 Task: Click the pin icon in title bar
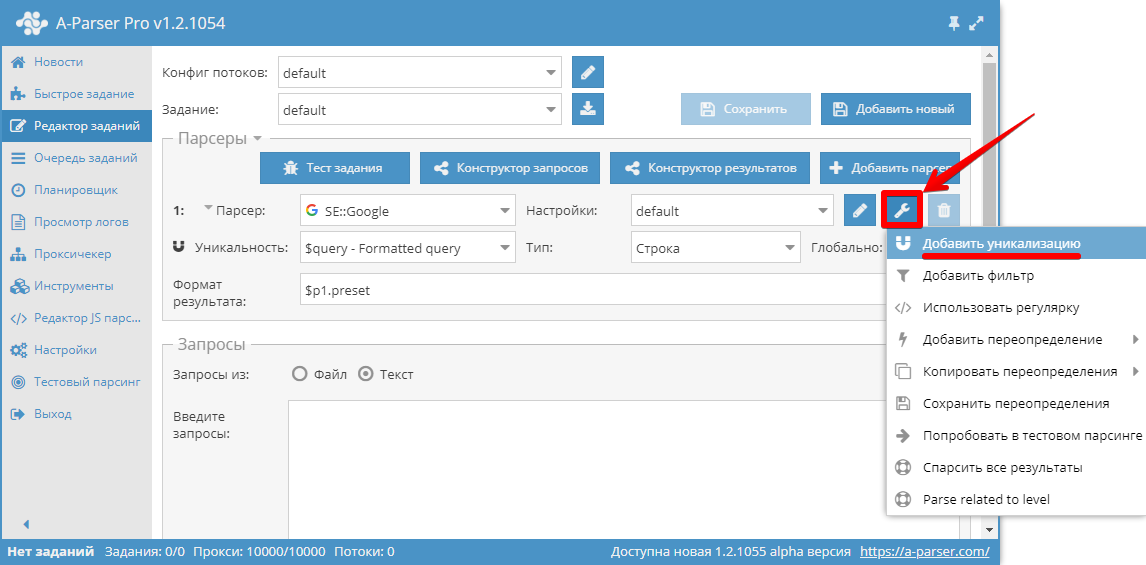click(953, 23)
